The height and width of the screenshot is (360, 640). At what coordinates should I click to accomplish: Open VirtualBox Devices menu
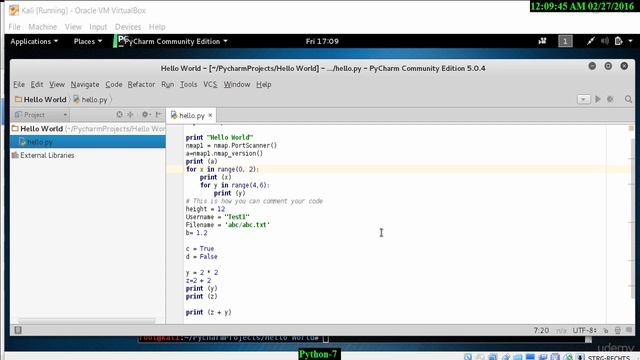128,27
